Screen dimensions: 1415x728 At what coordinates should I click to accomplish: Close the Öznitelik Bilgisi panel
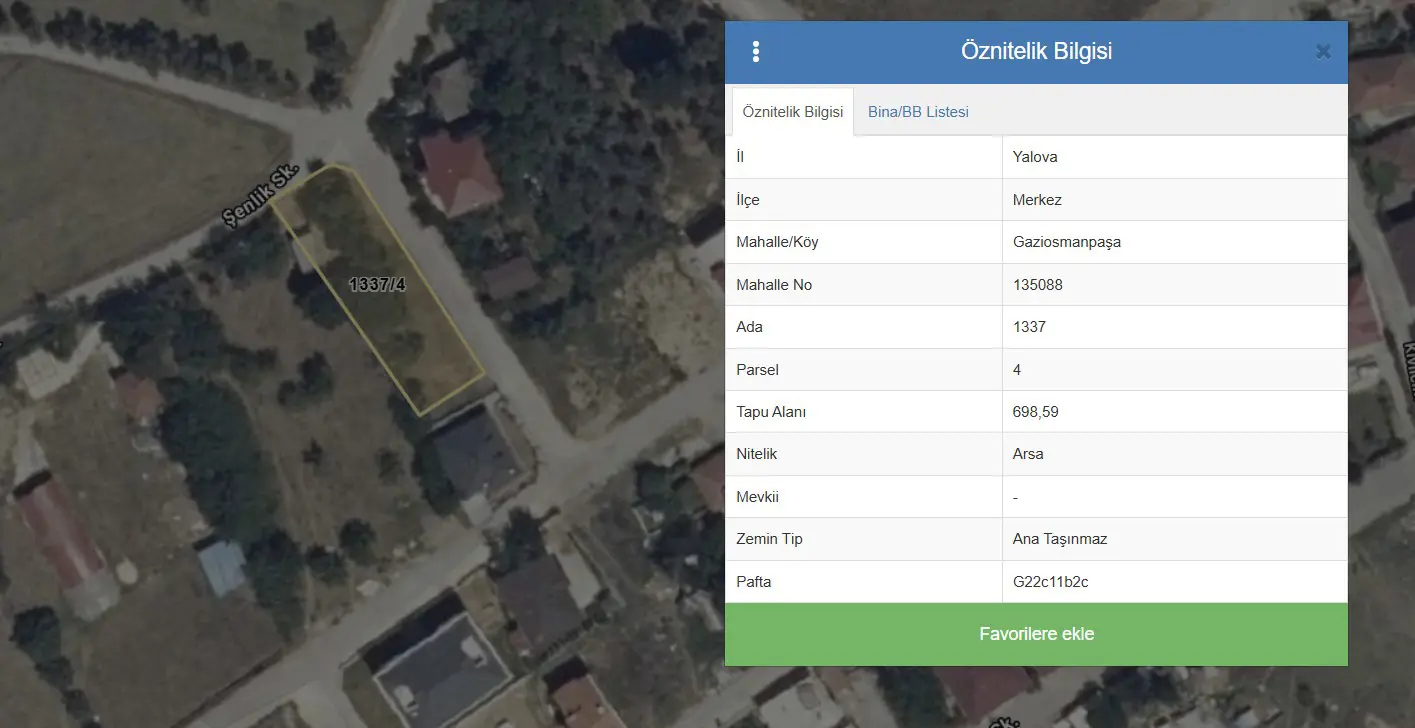click(1323, 52)
